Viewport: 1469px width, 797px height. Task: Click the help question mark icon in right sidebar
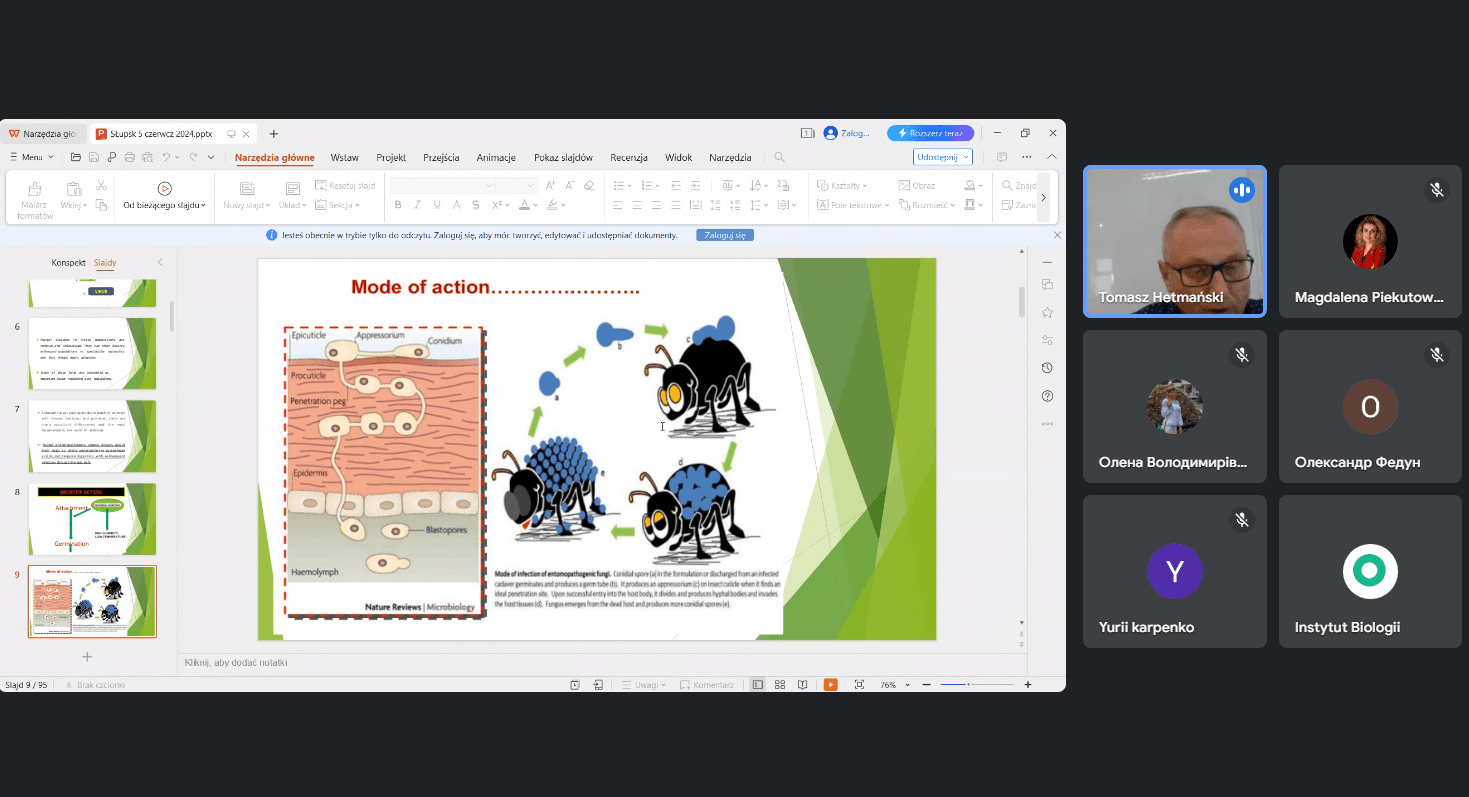[x=1047, y=396]
